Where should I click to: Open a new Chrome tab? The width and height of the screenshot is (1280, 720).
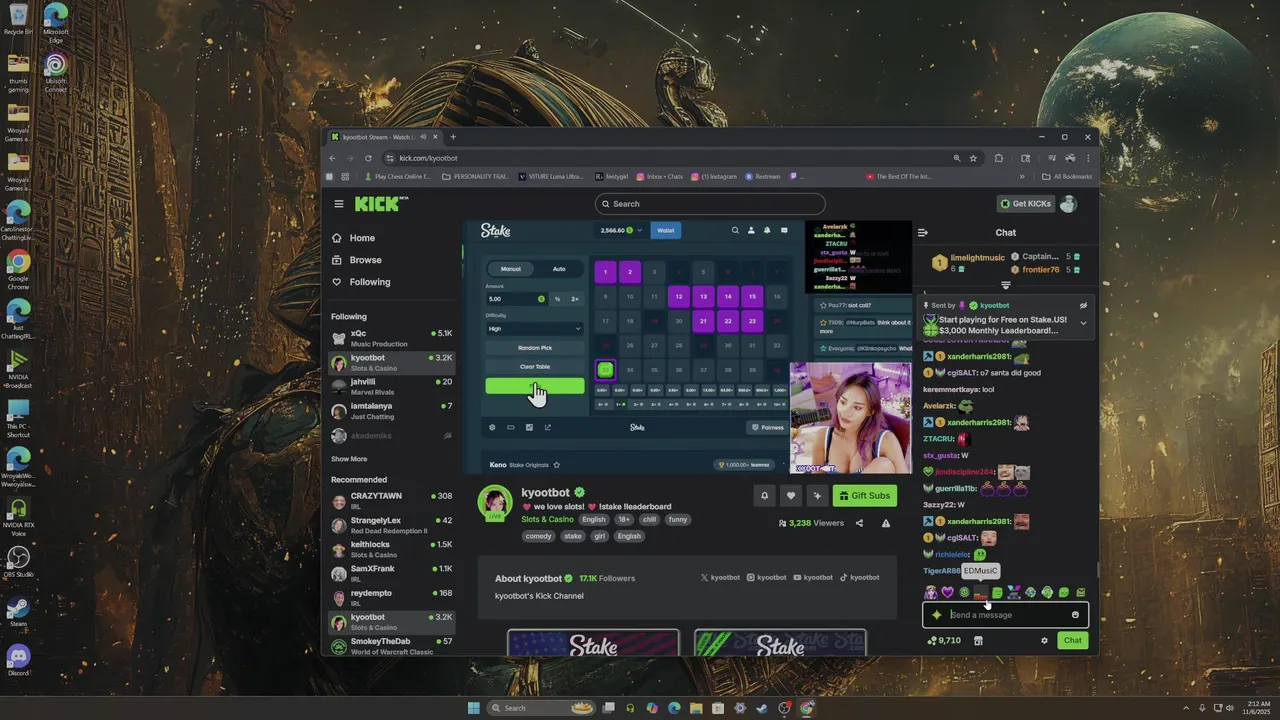[453, 137]
